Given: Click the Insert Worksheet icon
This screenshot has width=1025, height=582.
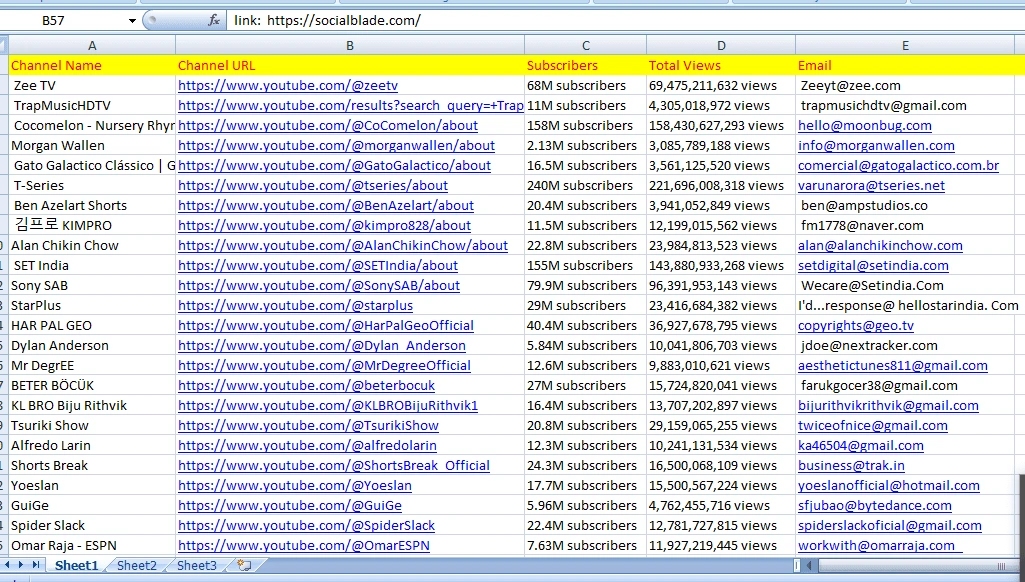Looking at the screenshot, I should point(244,565).
